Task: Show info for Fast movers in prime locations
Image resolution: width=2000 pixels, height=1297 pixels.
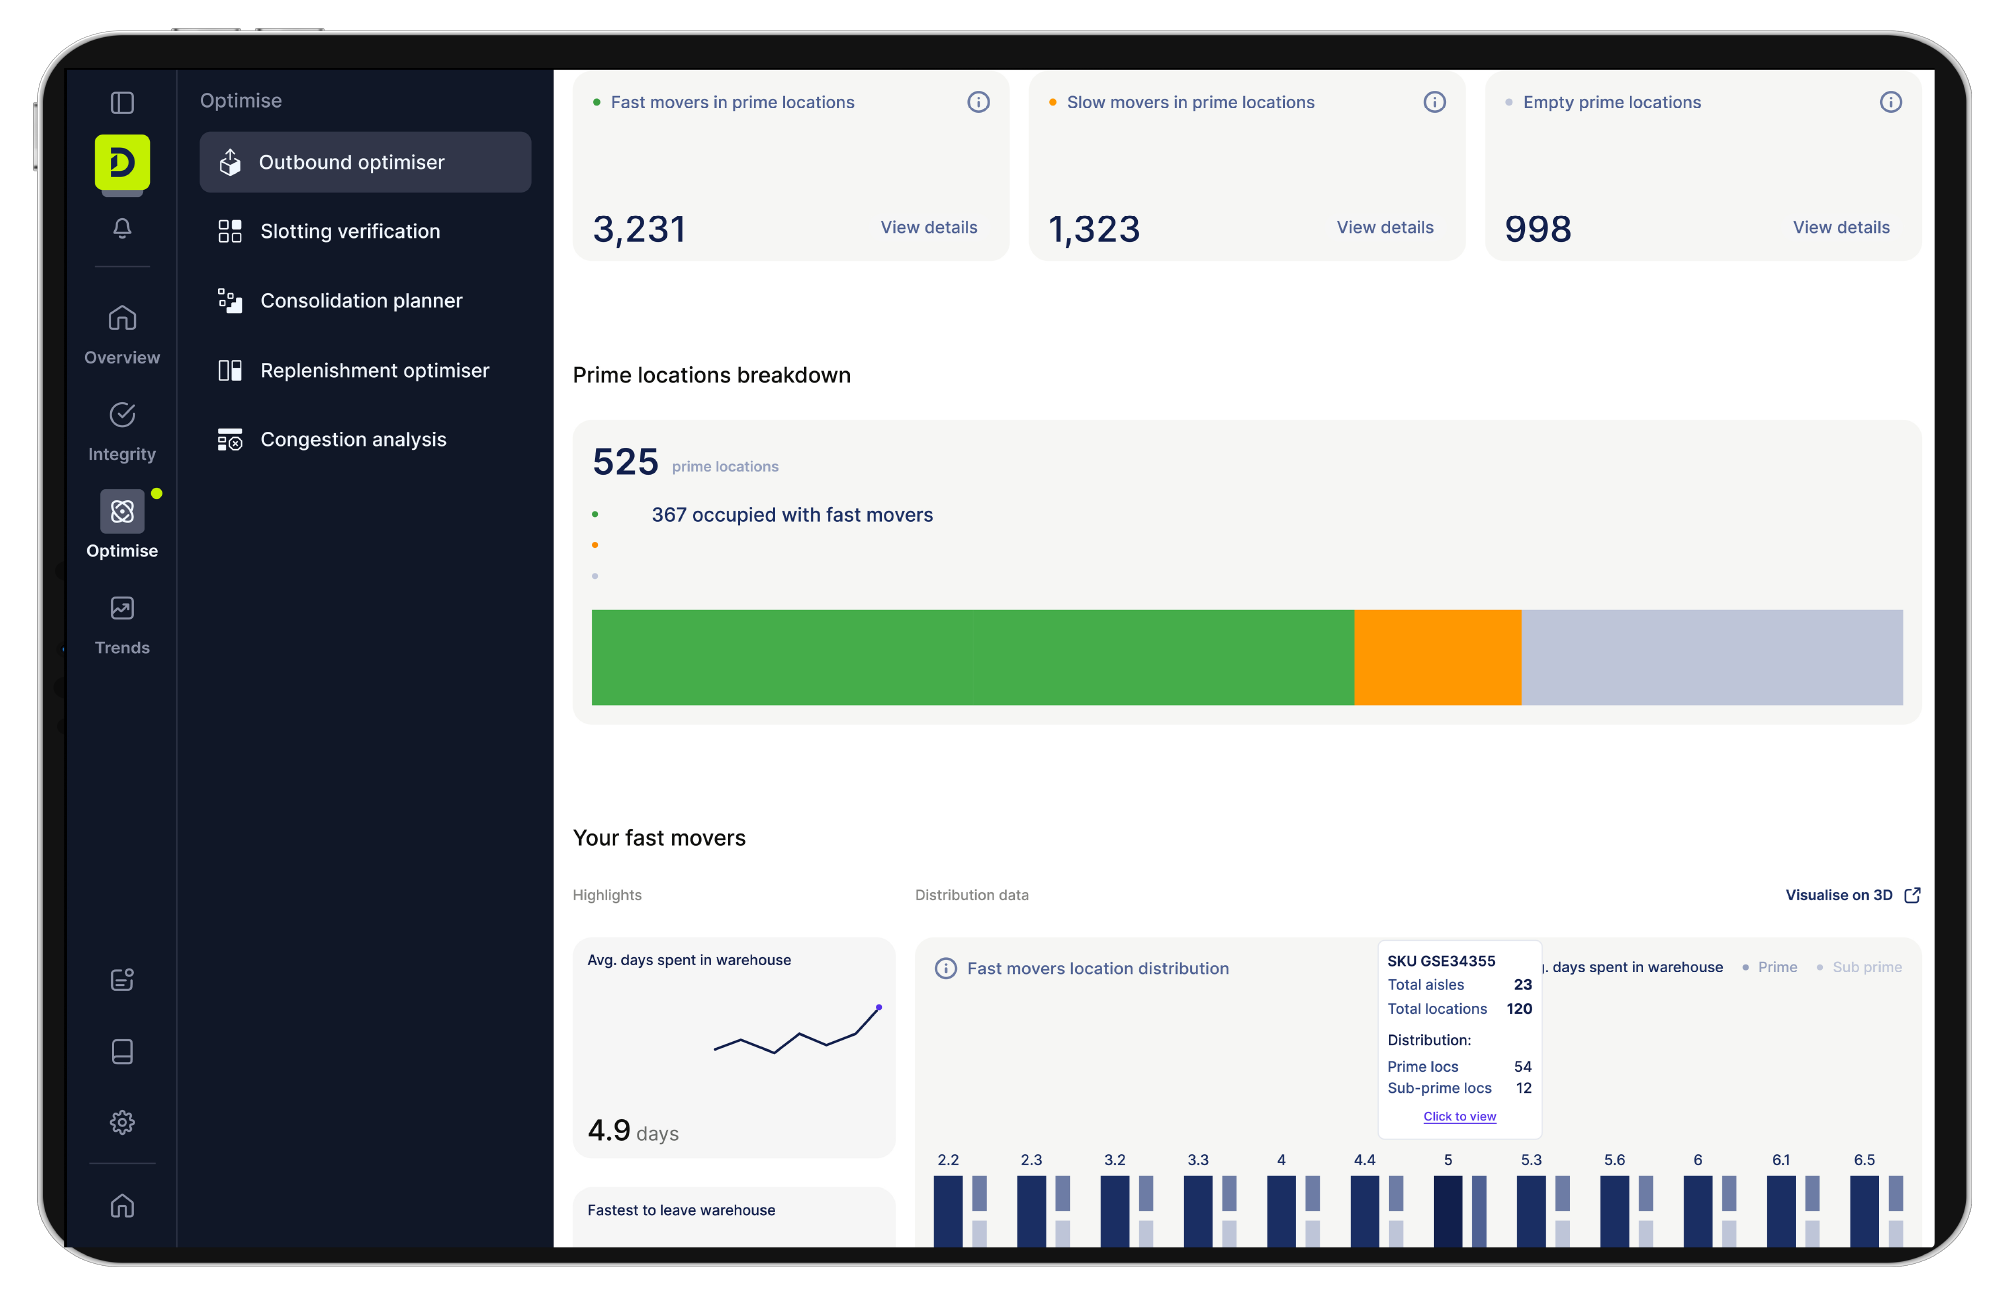Action: point(978,102)
